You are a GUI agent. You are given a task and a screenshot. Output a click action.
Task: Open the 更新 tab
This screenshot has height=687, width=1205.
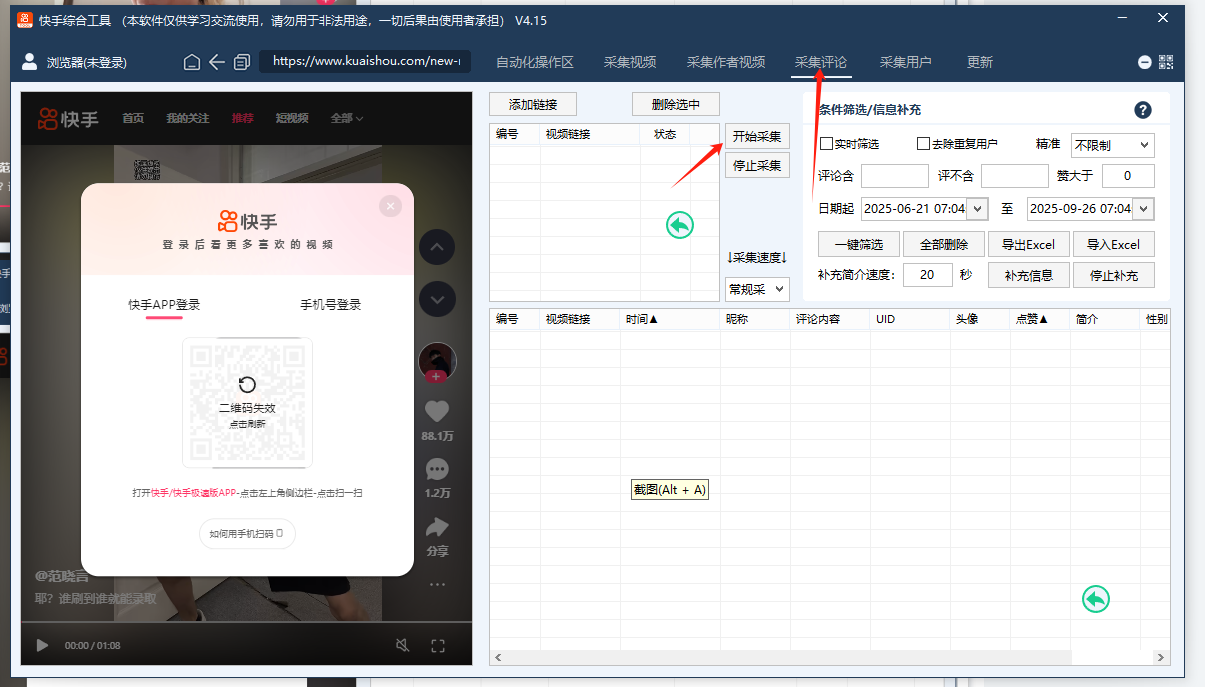980,62
